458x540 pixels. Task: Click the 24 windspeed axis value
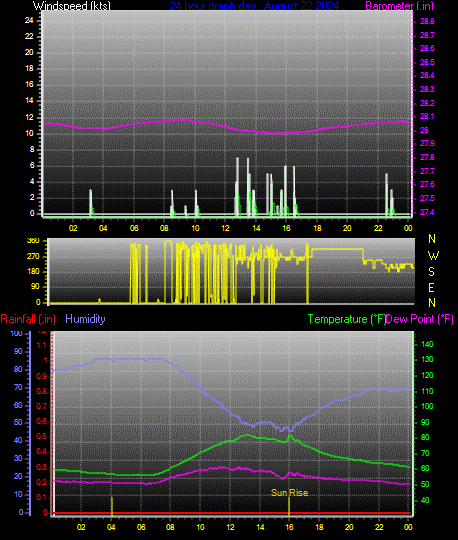[29, 20]
